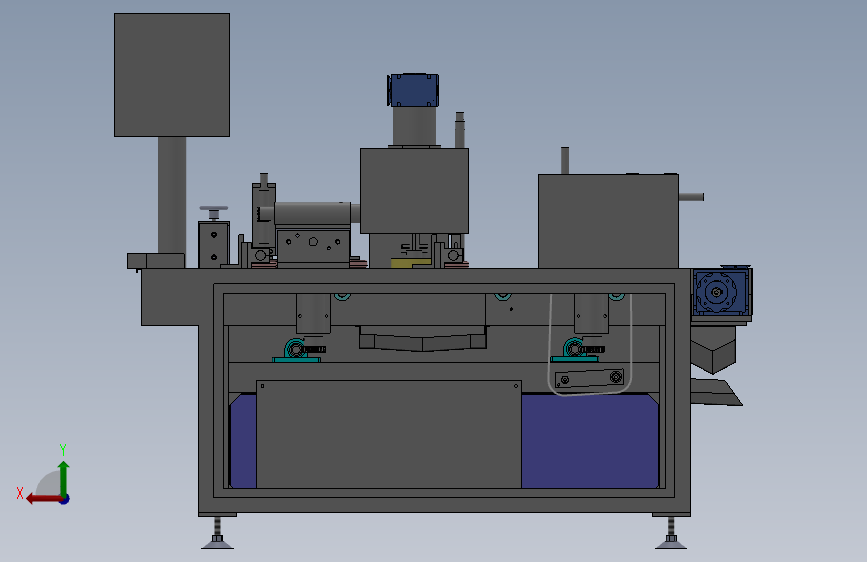The width and height of the screenshot is (867, 562).
Task: Select the blue gearbox on the right side
Action: coord(720,293)
